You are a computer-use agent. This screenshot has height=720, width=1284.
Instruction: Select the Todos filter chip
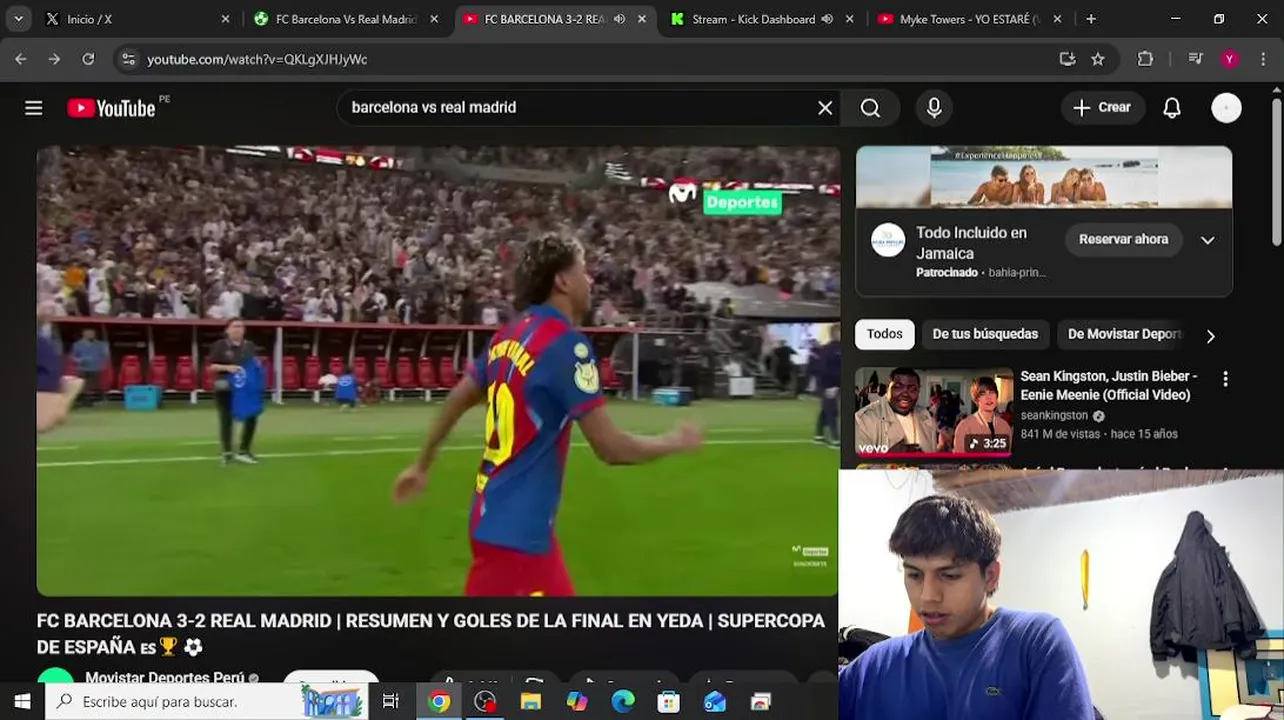[x=884, y=334]
